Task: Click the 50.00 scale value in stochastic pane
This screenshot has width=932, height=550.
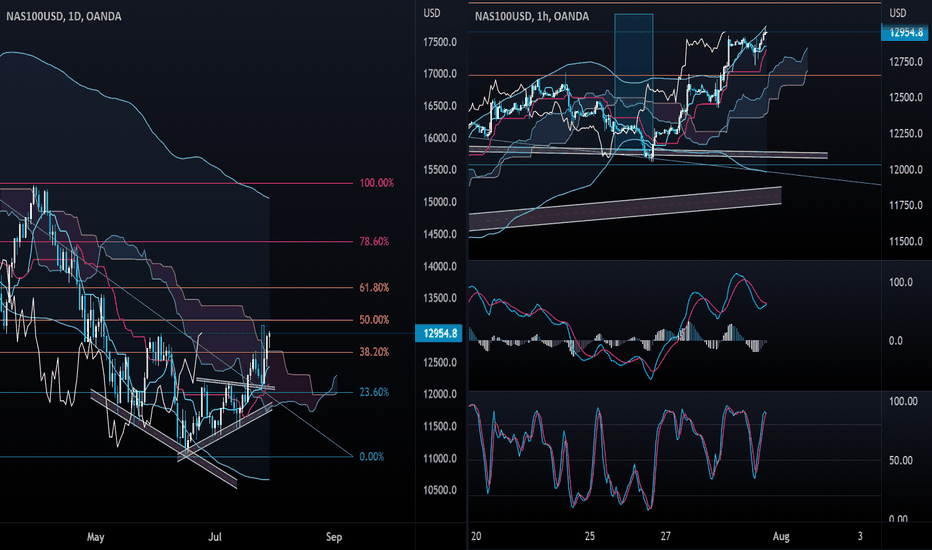Action: click(901, 461)
